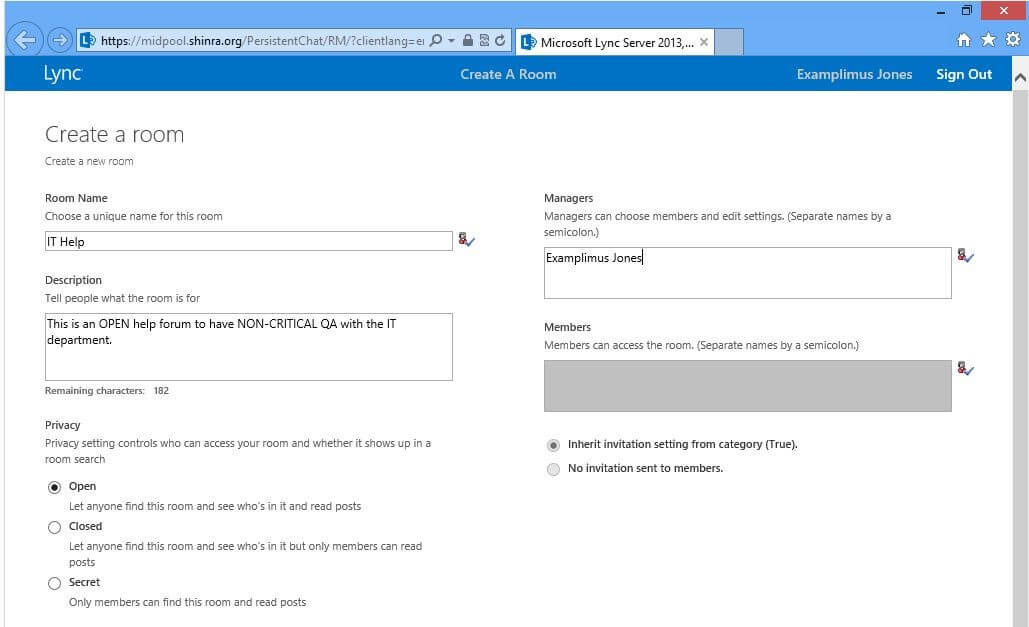Click the Description text area
Image resolution: width=1029 pixels, height=627 pixels.
[249, 347]
